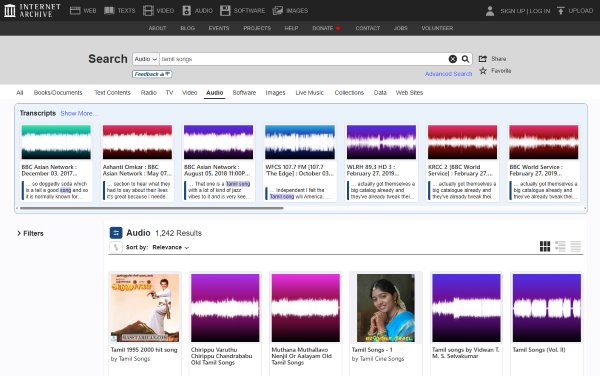Click the Share icon
This screenshot has height=376, width=600.
483,59
